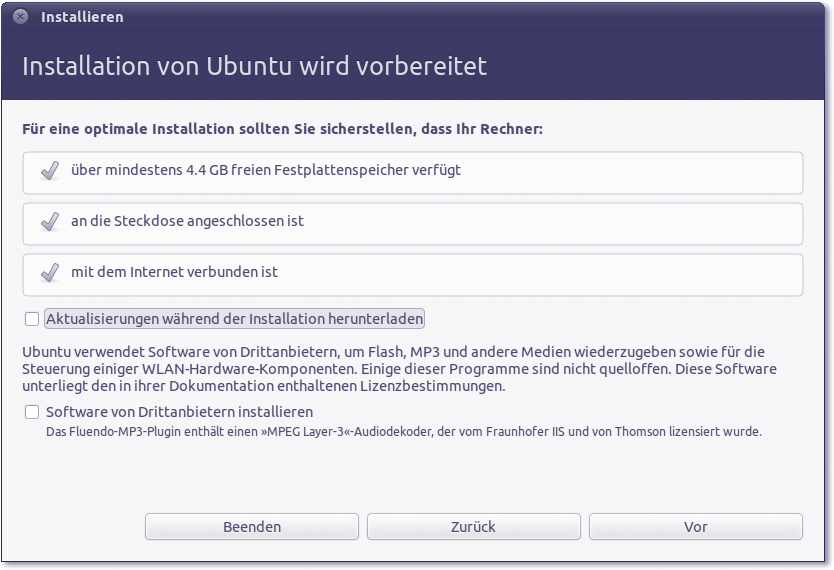
Task: Enable the Aktualisierungen download checkbox
Action: point(32,319)
